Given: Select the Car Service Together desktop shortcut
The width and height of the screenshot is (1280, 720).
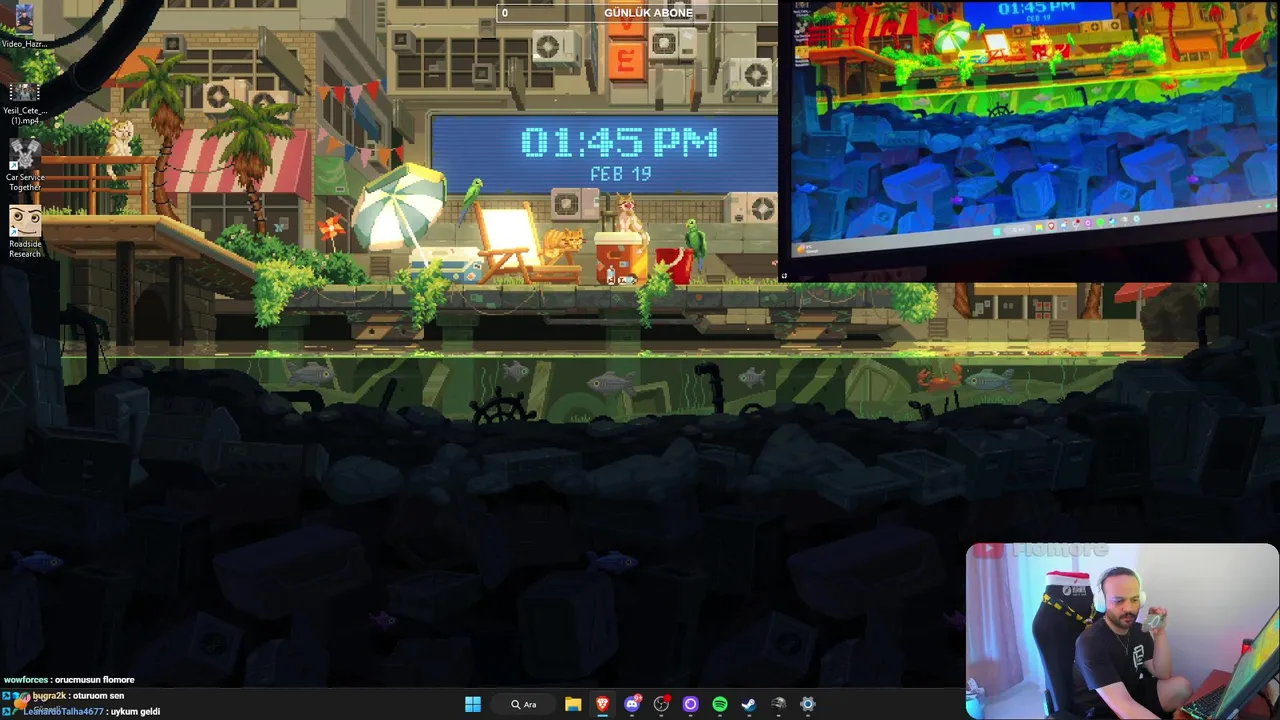Looking at the screenshot, I should click(x=25, y=165).
